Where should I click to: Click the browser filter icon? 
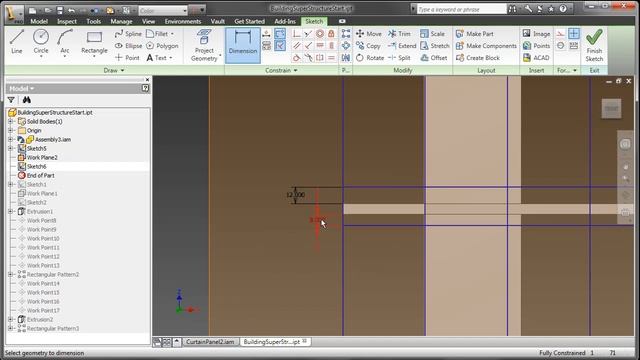[11, 100]
